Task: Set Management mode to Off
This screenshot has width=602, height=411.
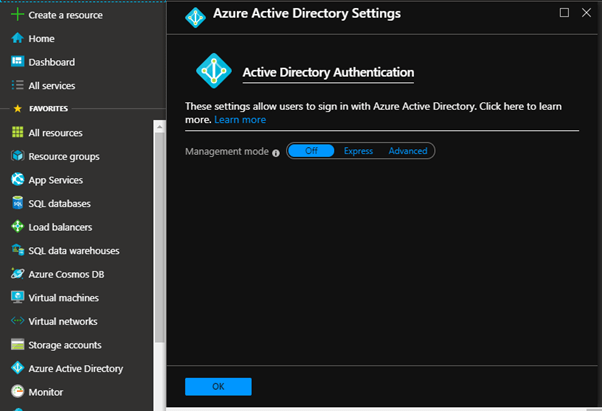Action: coord(311,151)
